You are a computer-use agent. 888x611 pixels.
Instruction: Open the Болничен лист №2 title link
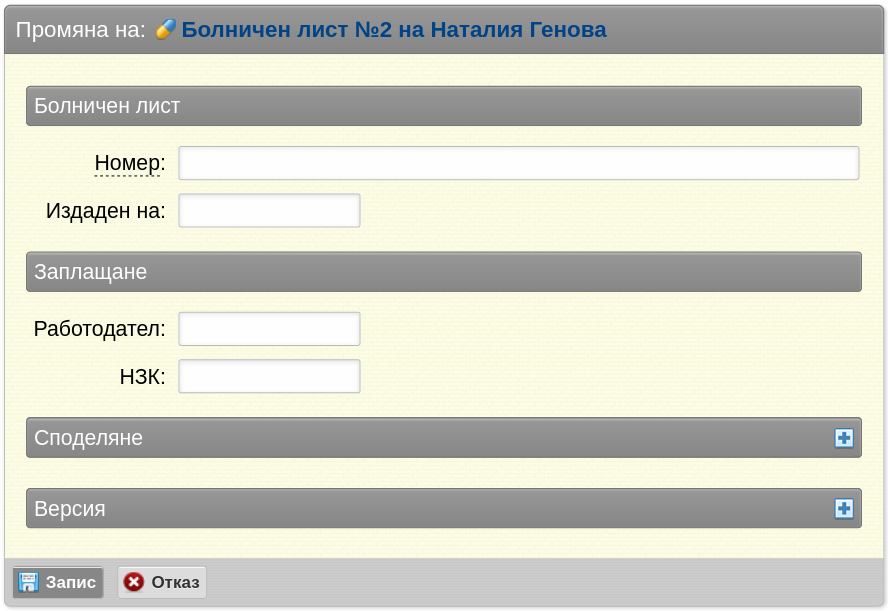click(394, 29)
